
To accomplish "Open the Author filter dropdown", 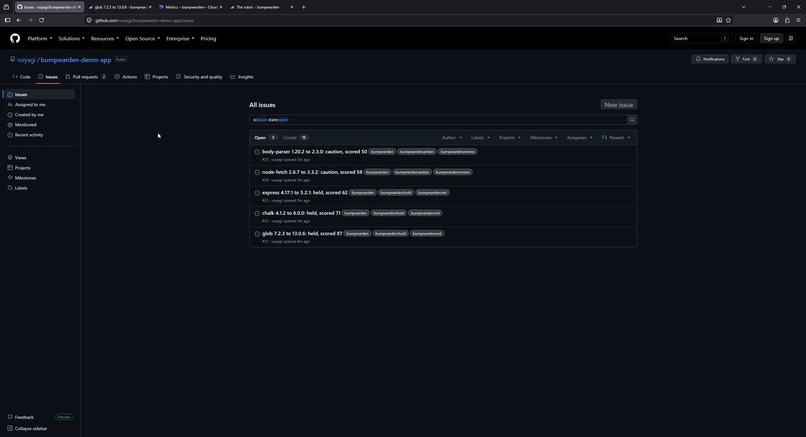I will (x=452, y=138).
